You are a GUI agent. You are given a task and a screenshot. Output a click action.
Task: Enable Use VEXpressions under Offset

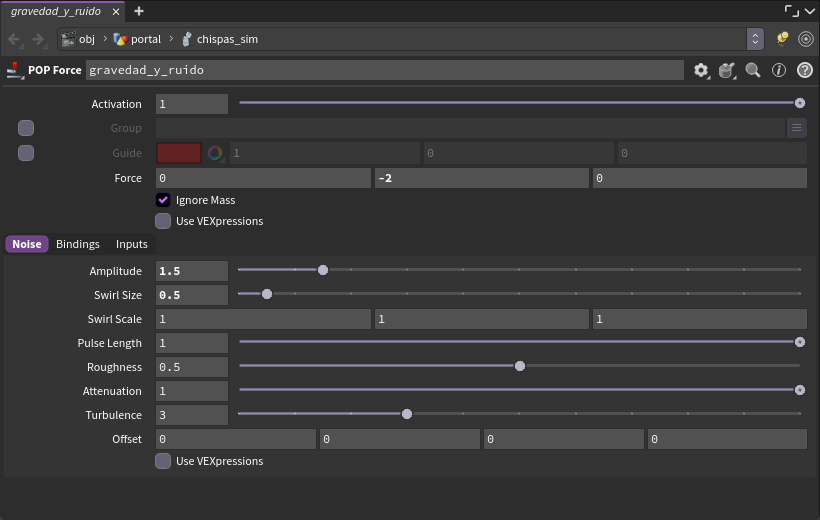click(x=163, y=461)
